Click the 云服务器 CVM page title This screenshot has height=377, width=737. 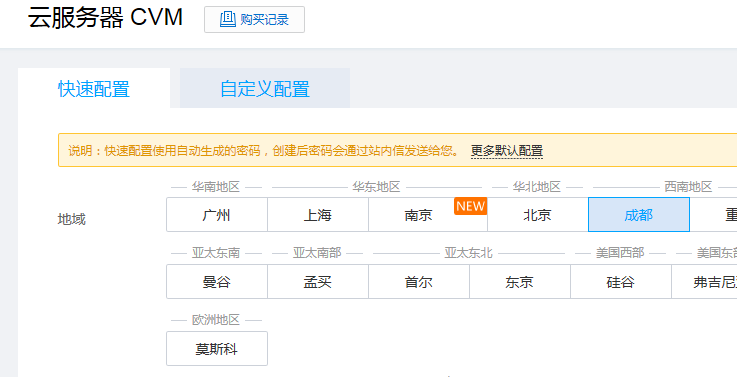pyautogui.click(x=105, y=18)
